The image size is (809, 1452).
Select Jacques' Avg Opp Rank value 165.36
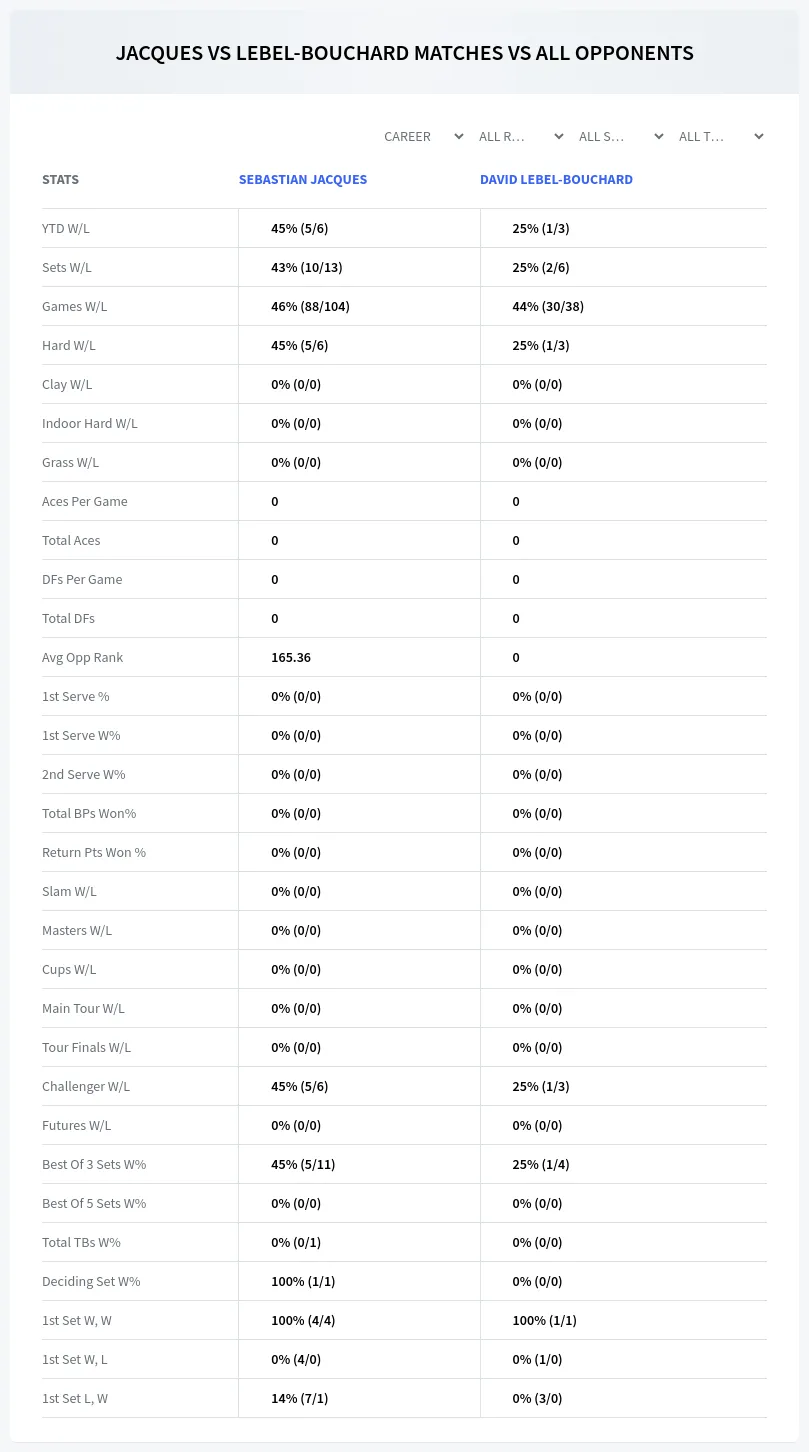(291, 657)
